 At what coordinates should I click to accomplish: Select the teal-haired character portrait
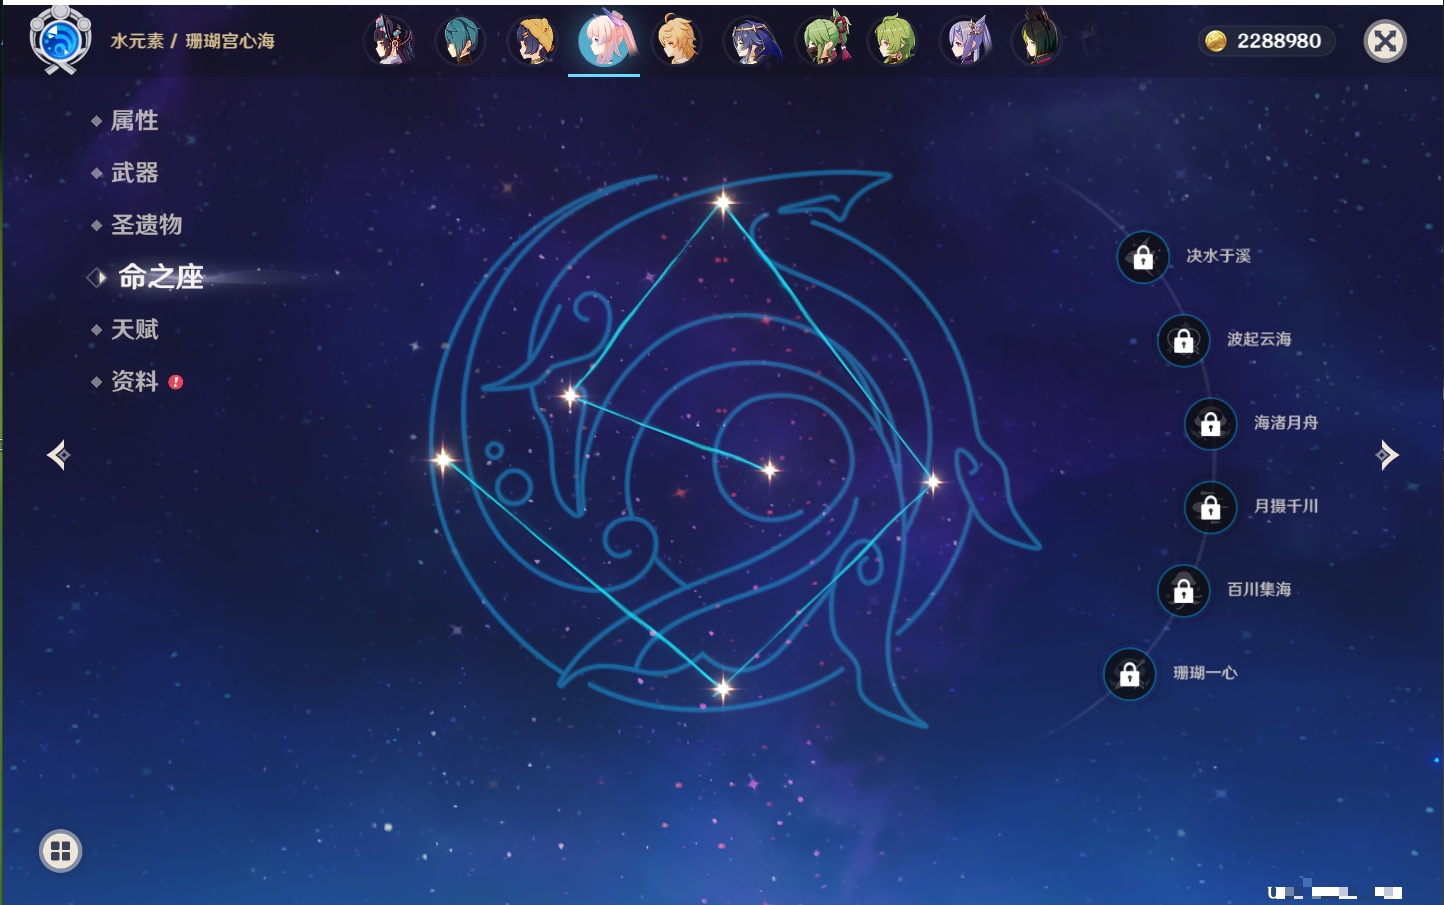461,41
